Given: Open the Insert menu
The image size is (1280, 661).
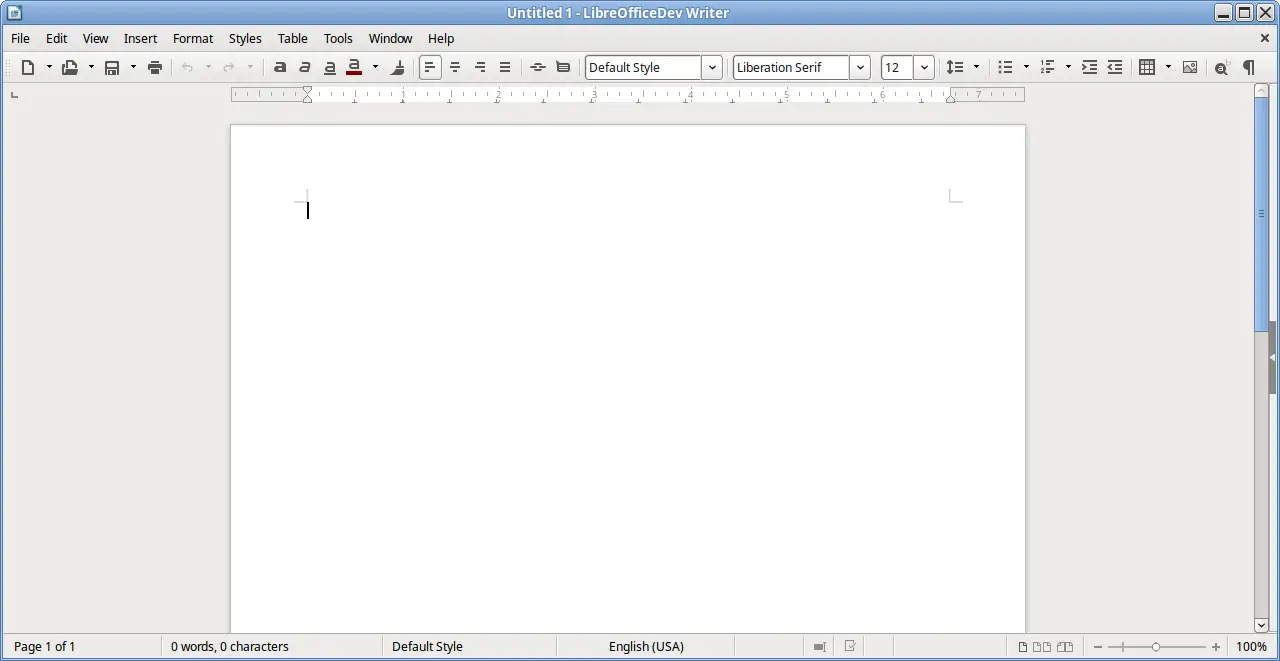Looking at the screenshot, I should (x=141, y=38).
